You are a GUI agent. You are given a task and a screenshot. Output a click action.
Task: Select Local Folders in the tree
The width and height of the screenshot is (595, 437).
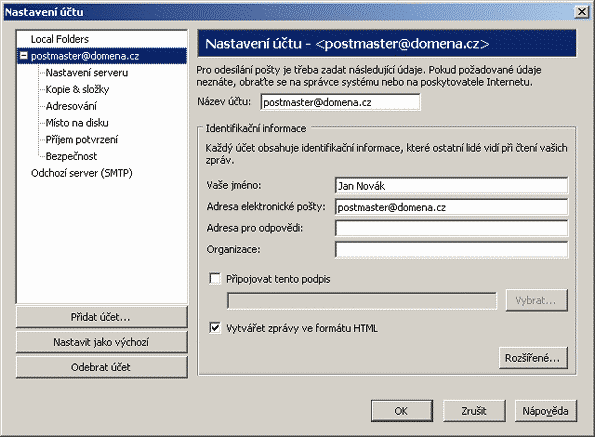coord(60,39)
